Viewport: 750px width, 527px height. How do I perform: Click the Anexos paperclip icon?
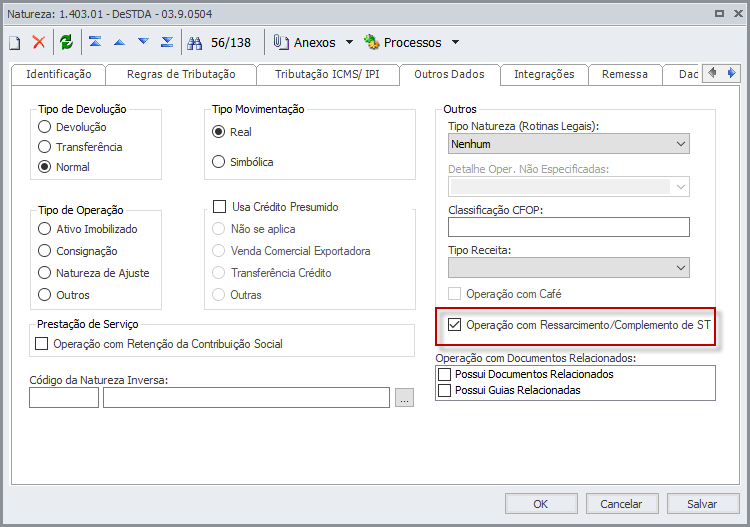(x=281, y=42)
